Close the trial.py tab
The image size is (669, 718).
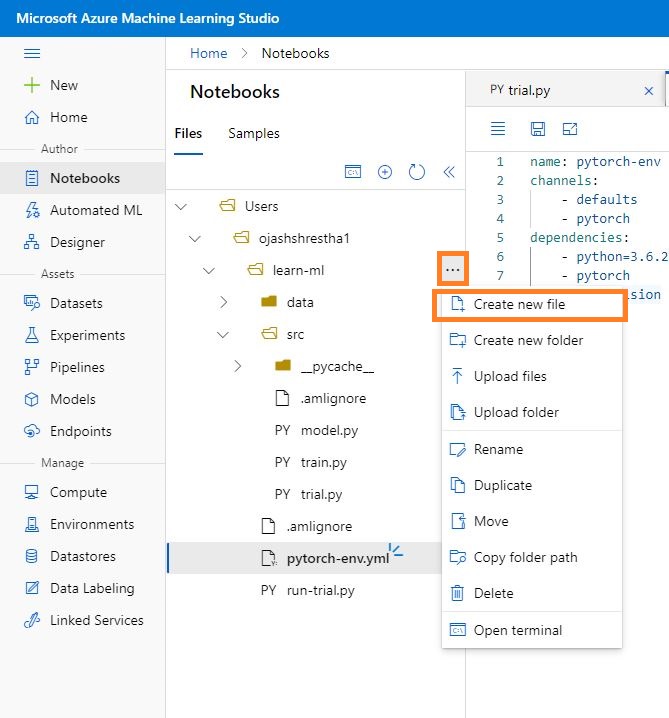(x=648, y=91)
